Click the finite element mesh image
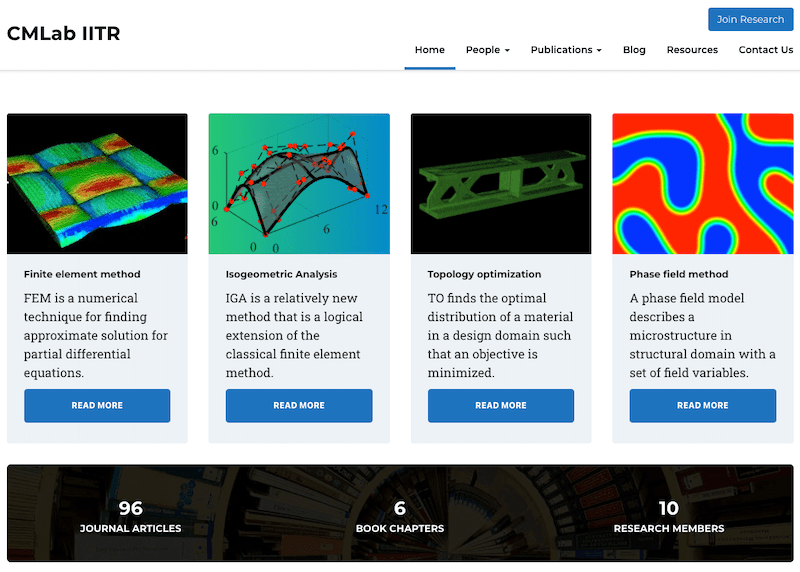The height and width of the screenshot is (572, 800). click(97, 184)
